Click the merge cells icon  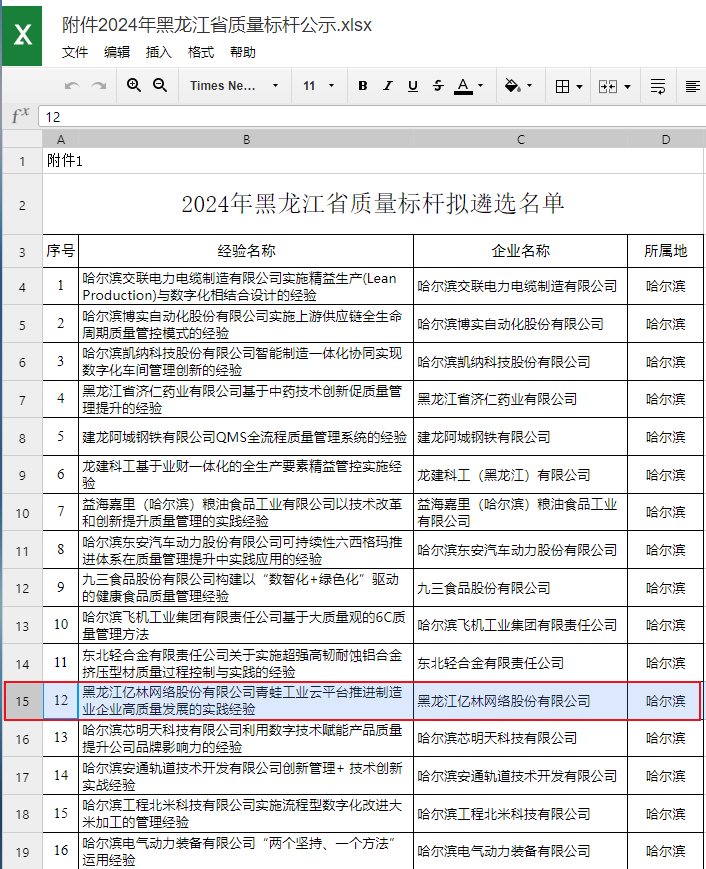point(608,86)
